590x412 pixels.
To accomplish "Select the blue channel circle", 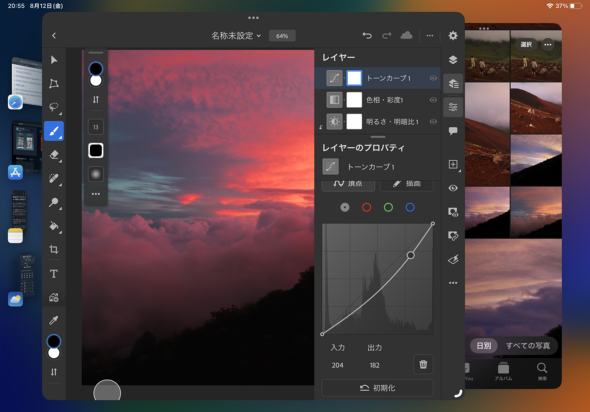I will 410,207.
